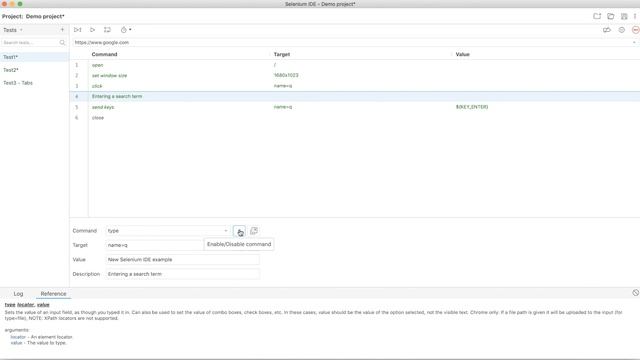Screen dimensions: 640x360
Task: Select Entering a search term row
Action: pyautogui.click(x=355, y=96)
